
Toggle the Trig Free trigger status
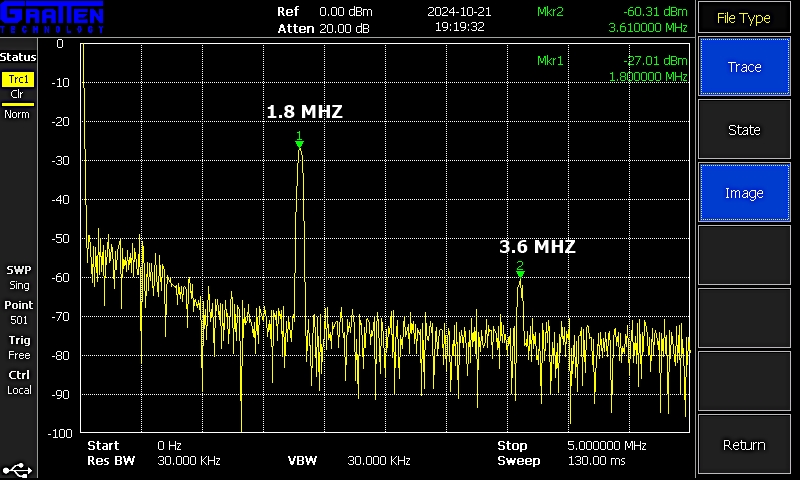tap(19, 347)
